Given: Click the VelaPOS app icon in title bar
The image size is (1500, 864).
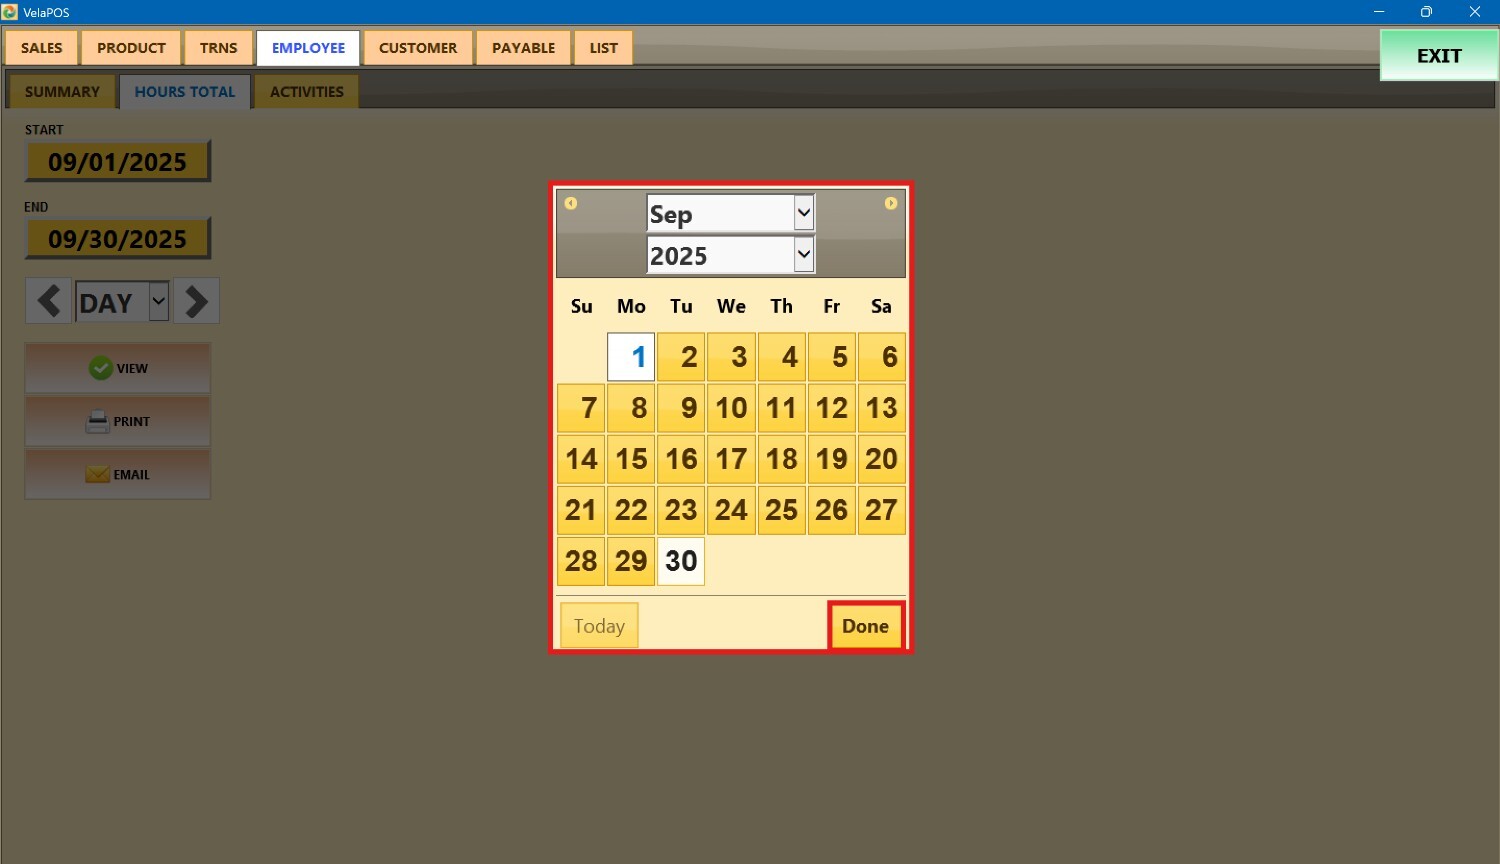Looking at the screenshot, I should [10, 12].
